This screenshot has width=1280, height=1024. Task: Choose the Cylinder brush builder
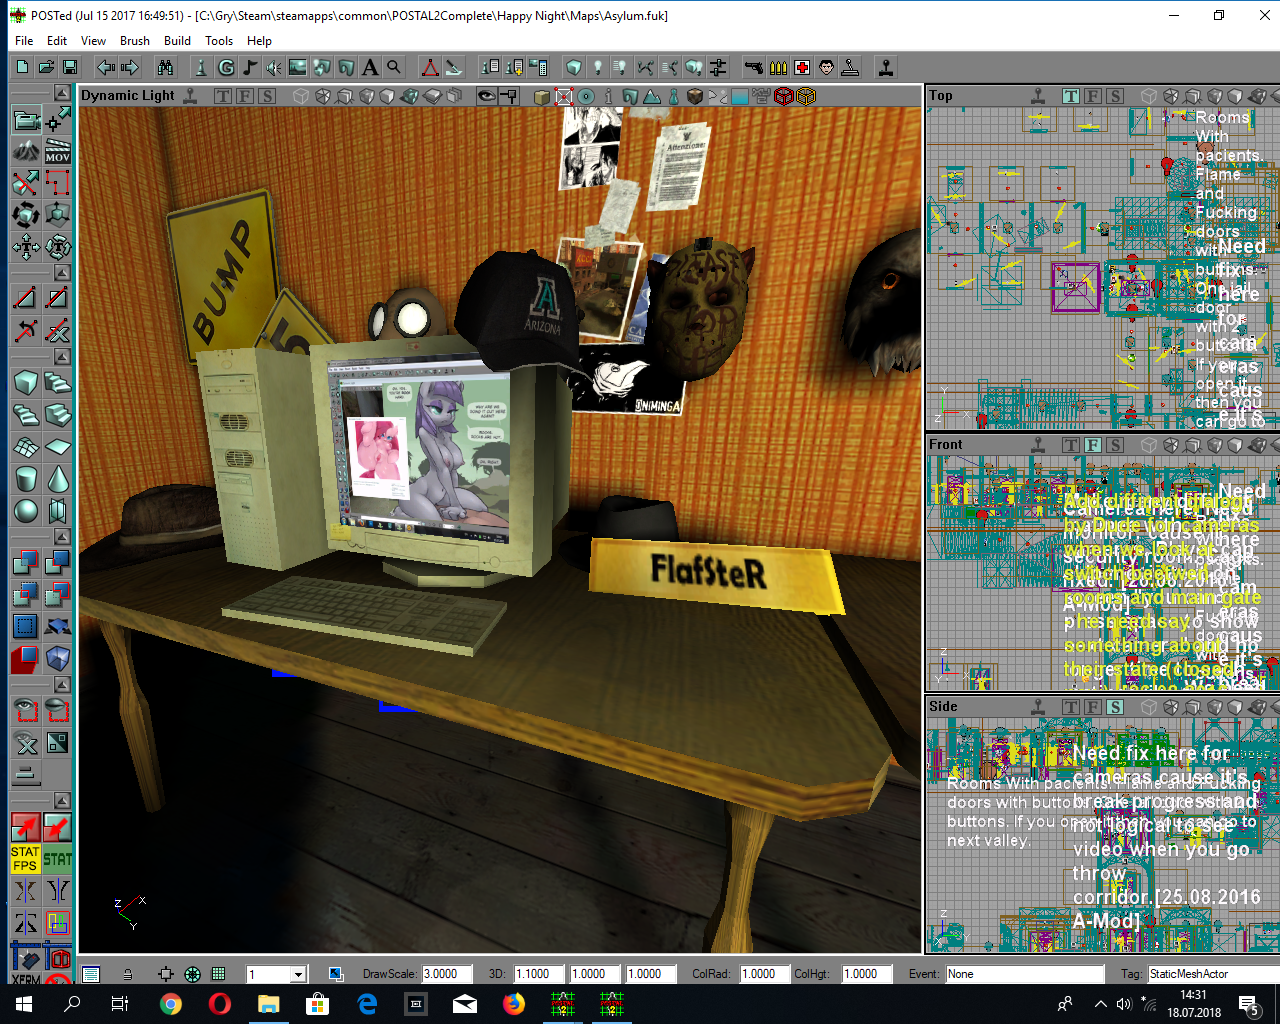click(x=26, y=479)
